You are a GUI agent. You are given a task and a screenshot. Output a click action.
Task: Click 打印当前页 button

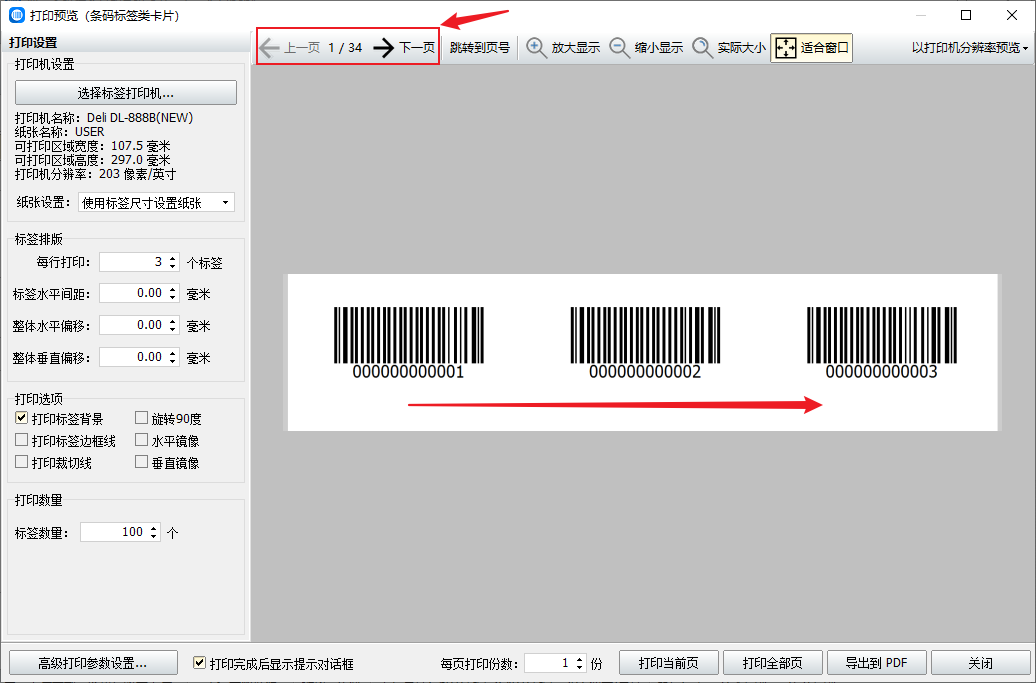point(669,663)
